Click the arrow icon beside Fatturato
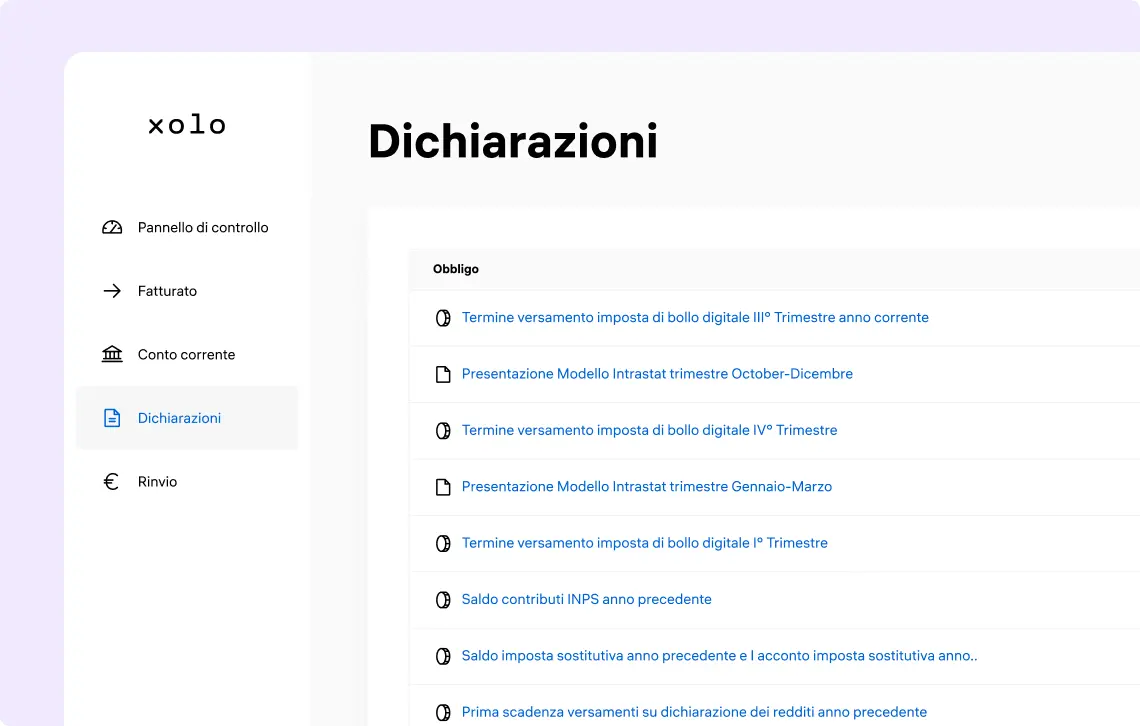 coord(112,291)
